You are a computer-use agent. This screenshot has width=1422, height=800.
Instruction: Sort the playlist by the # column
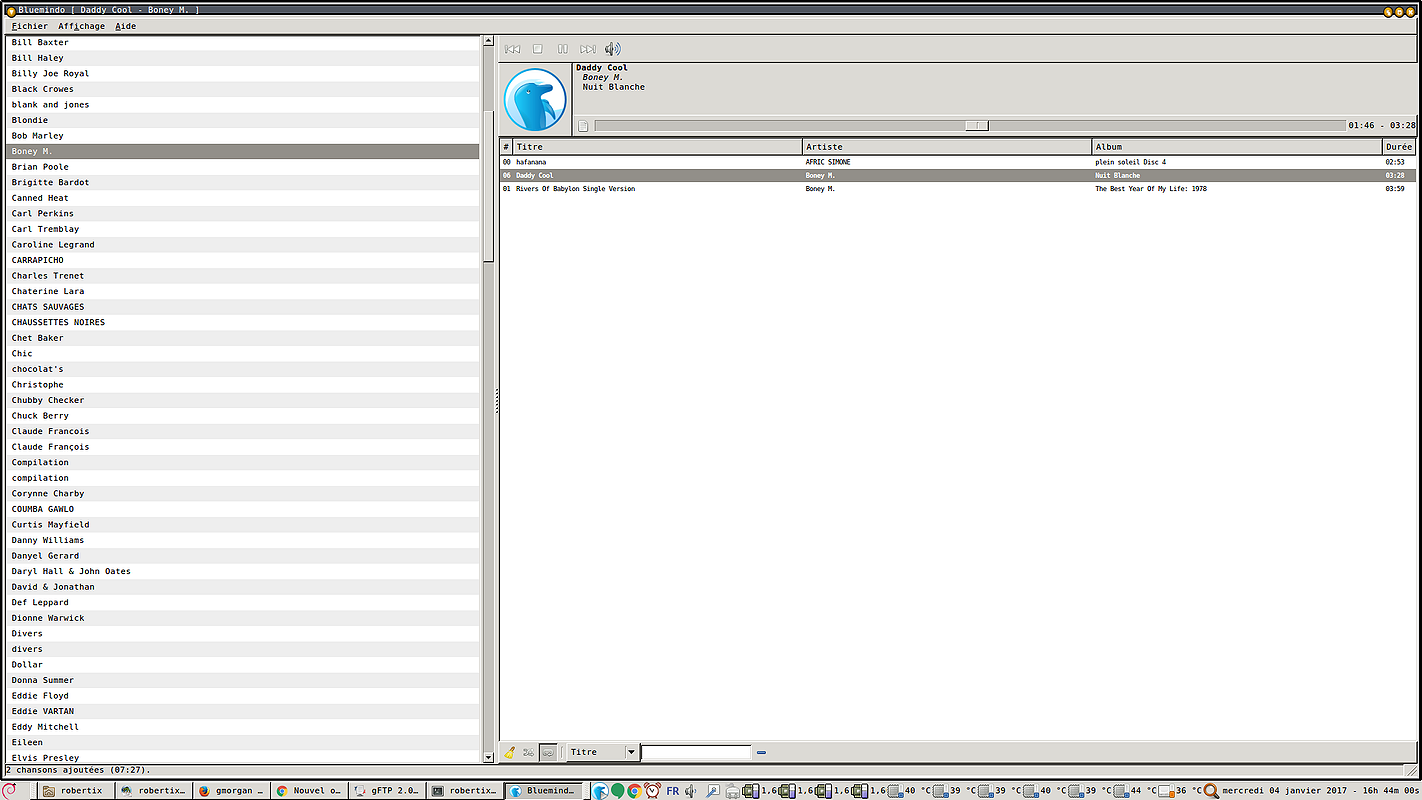pos(506,147)
